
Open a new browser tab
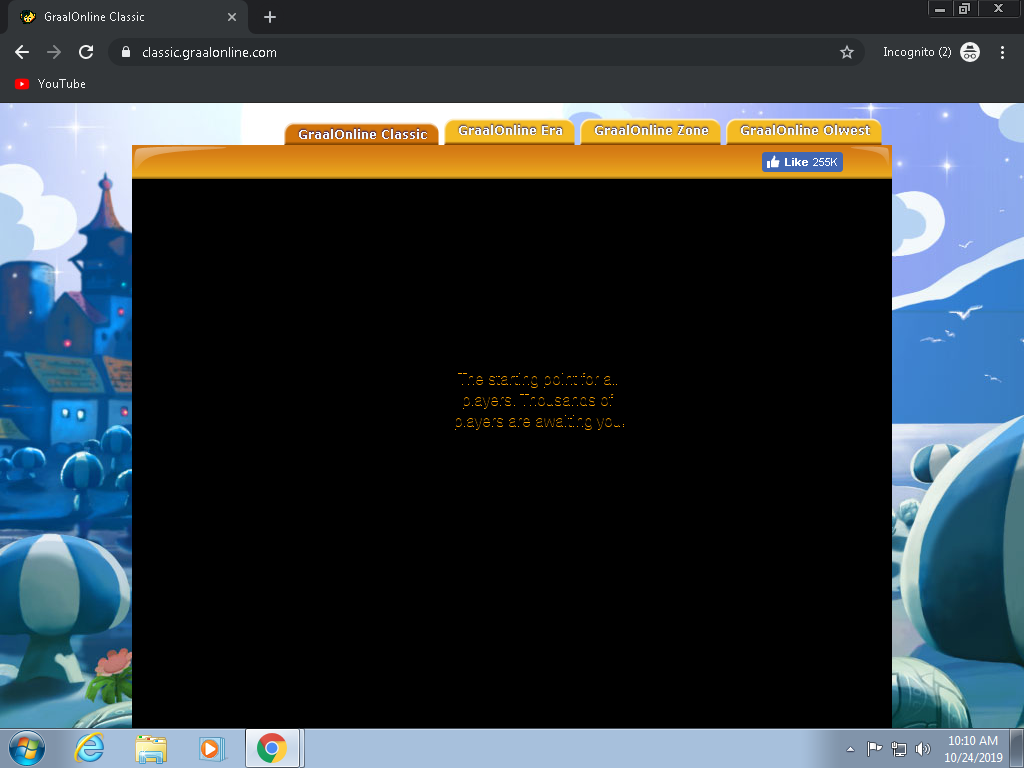(270, 17)
